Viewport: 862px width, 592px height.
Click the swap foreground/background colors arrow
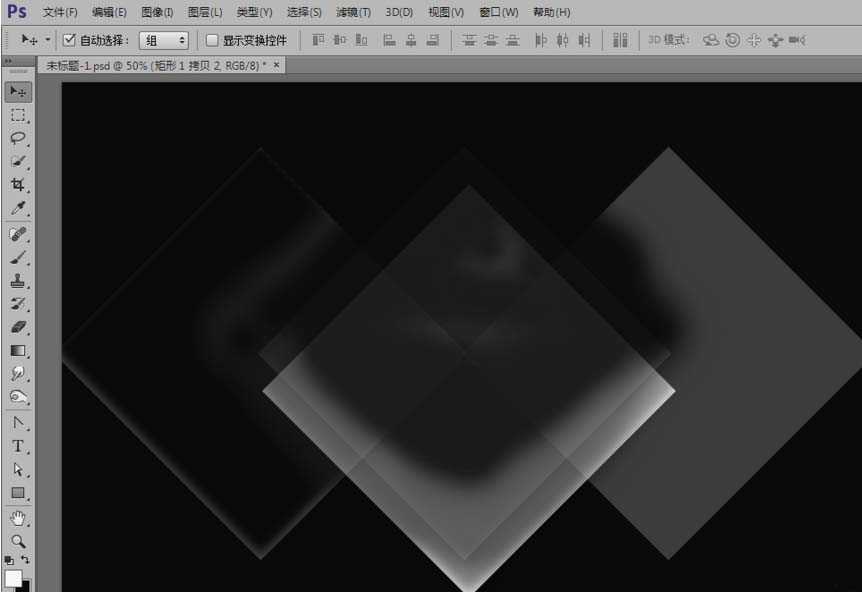click(x=25, y=560)
